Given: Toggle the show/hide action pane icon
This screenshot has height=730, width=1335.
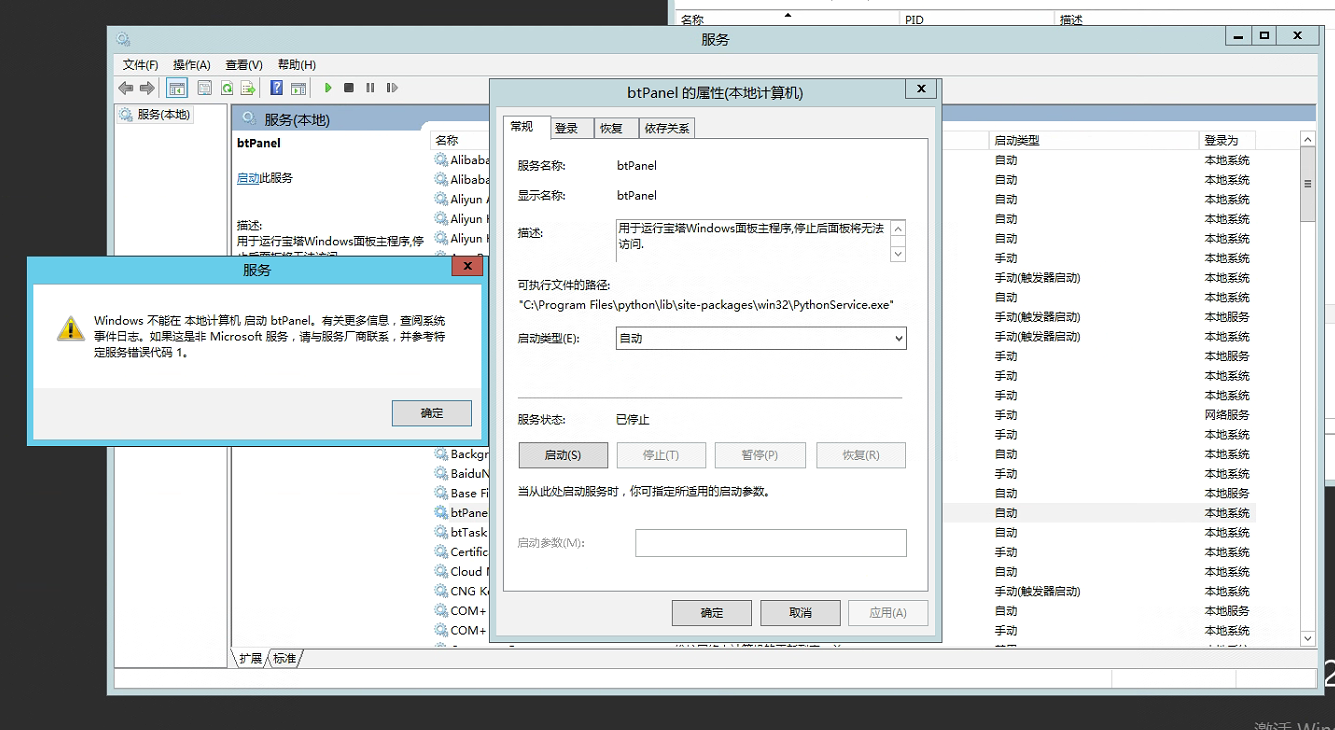Looking at the screenshot, I should 298,88.
